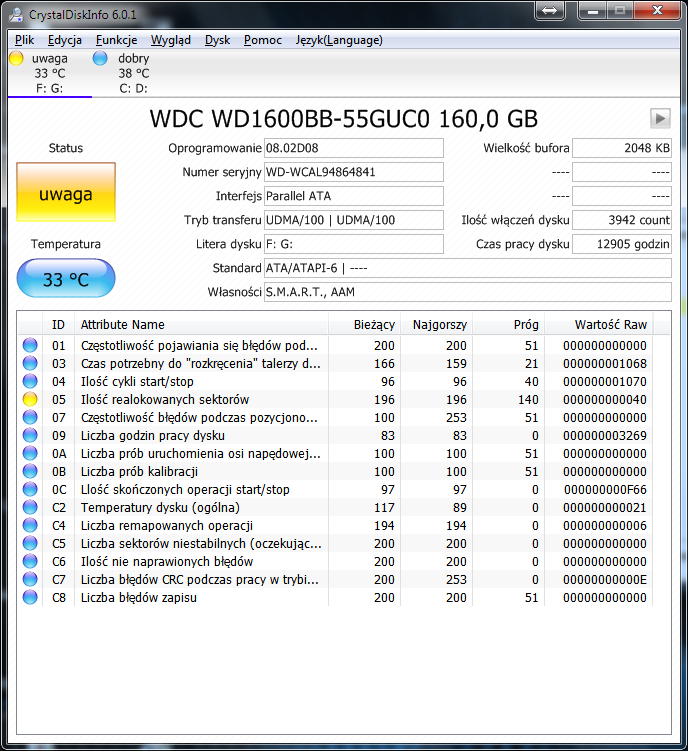Click the yellow uwaga health status button
This screenshot has height=751, width=688.
tap(66, 192)
